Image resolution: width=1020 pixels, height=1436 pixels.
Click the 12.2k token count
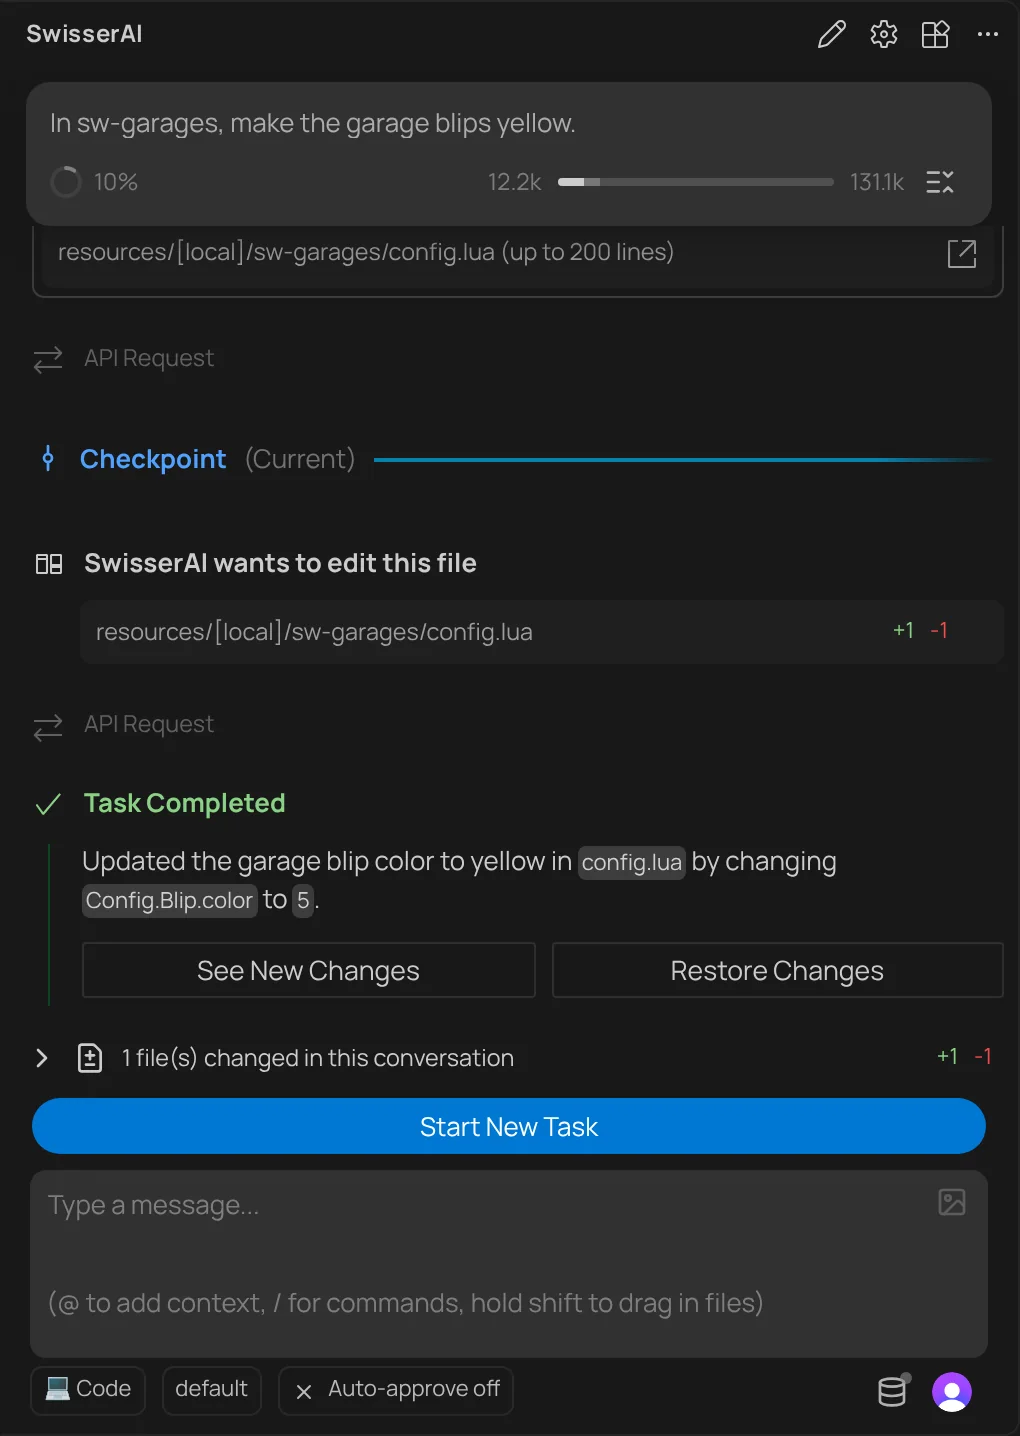514,182
